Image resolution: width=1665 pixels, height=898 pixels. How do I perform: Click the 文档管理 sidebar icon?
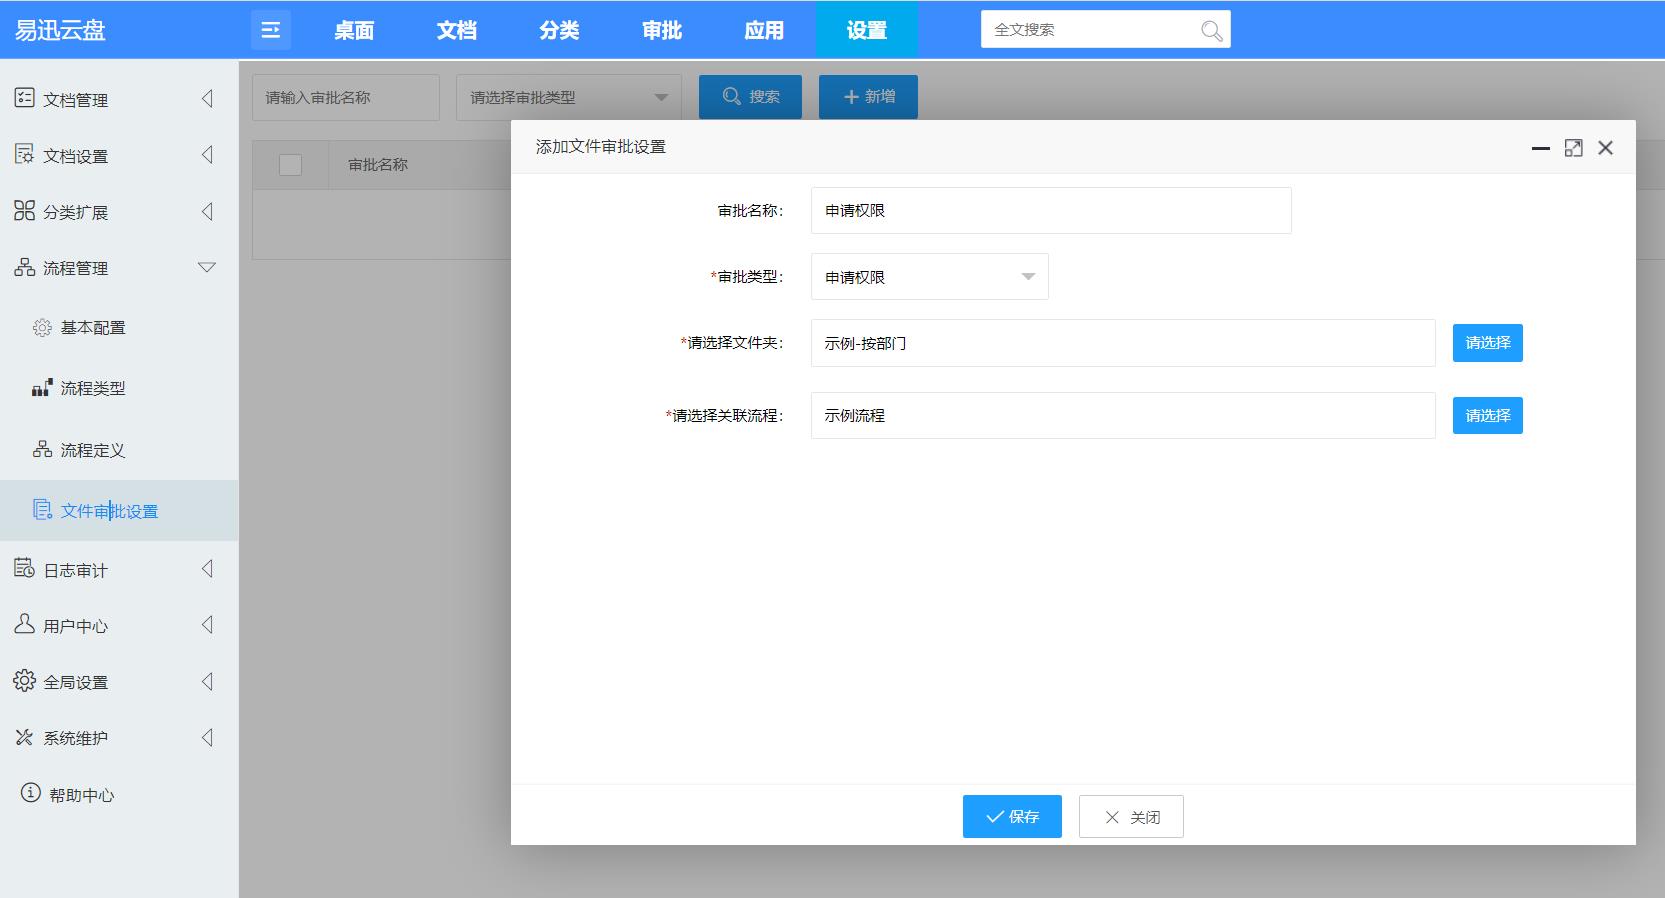[24, 98]
